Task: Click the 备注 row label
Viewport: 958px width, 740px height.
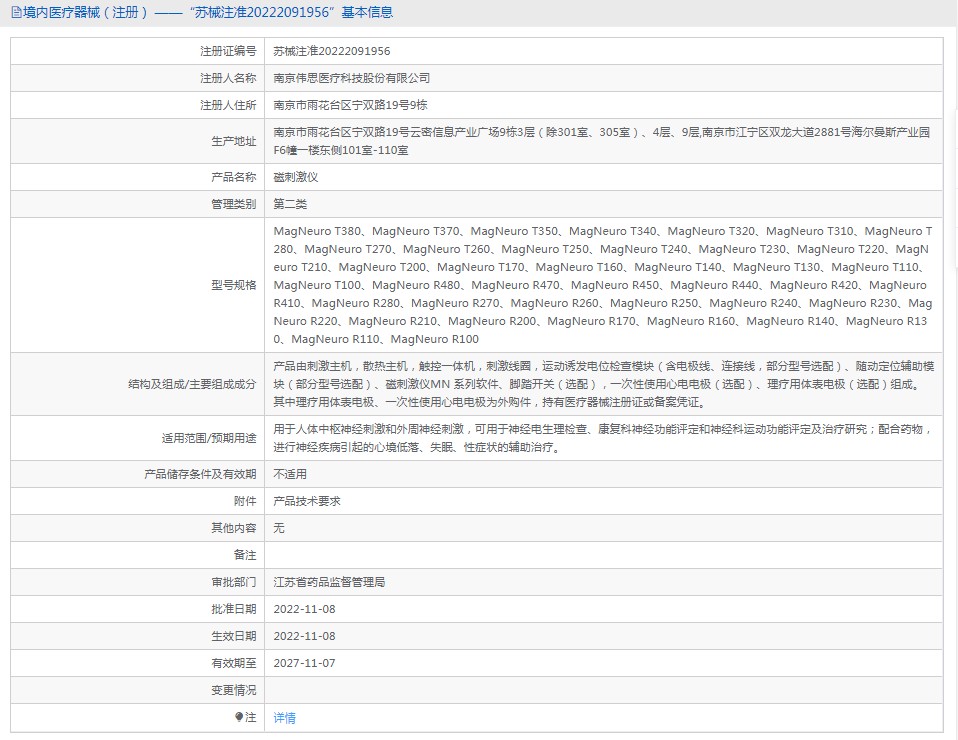Action: point(245,555)
